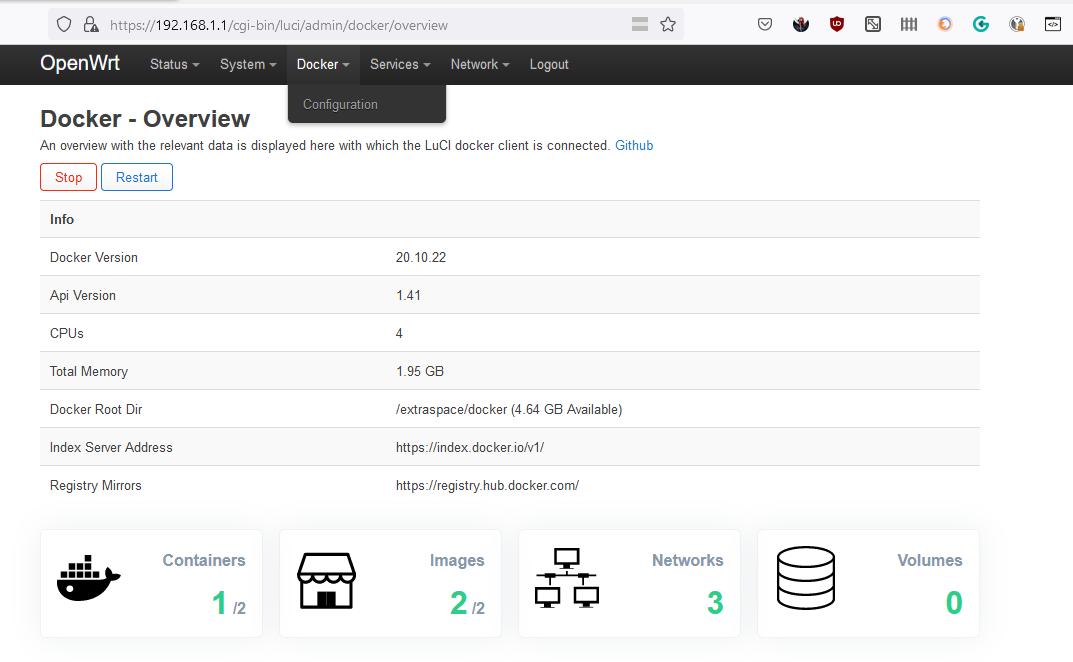Restart the Docker service

pyautogui.click(x=137, y=177)
